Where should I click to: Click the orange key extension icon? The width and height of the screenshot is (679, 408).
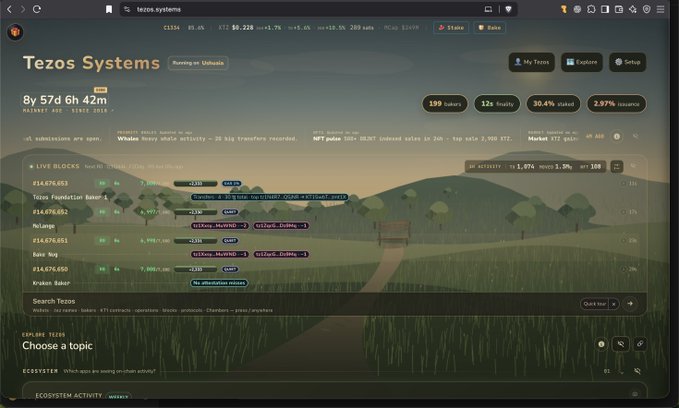(x=563, y=9)
